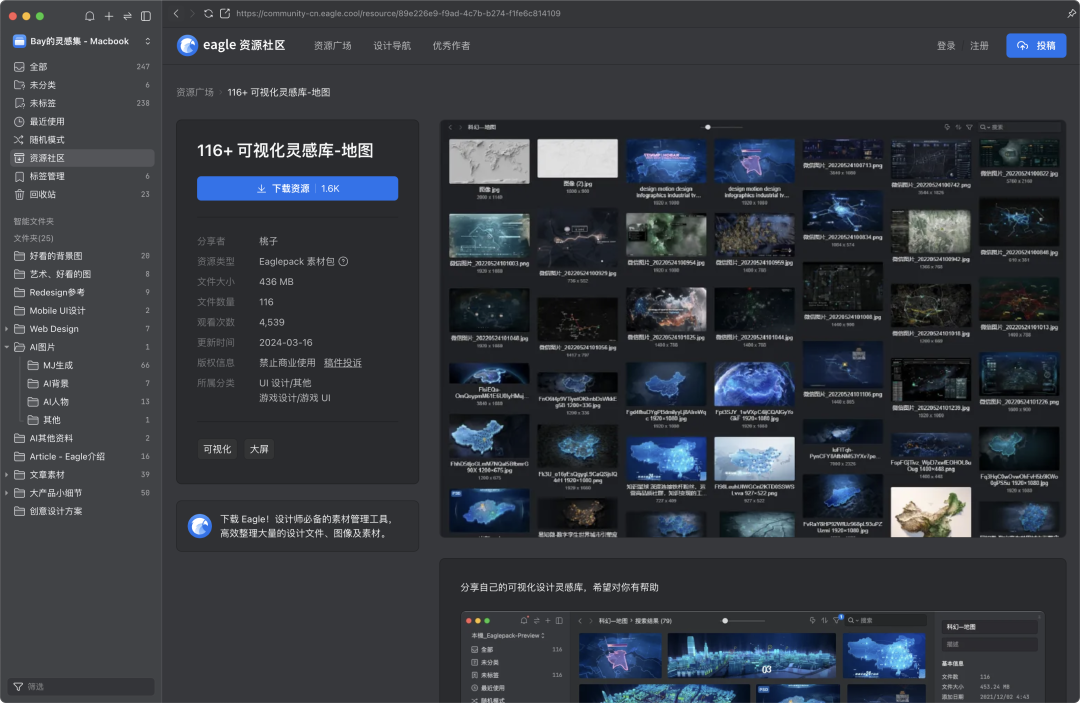Image resolution: width=1080 pixels, height=703 pixels.
Task: Open the 创意设计方案 folder
Action: click(82, 511)
